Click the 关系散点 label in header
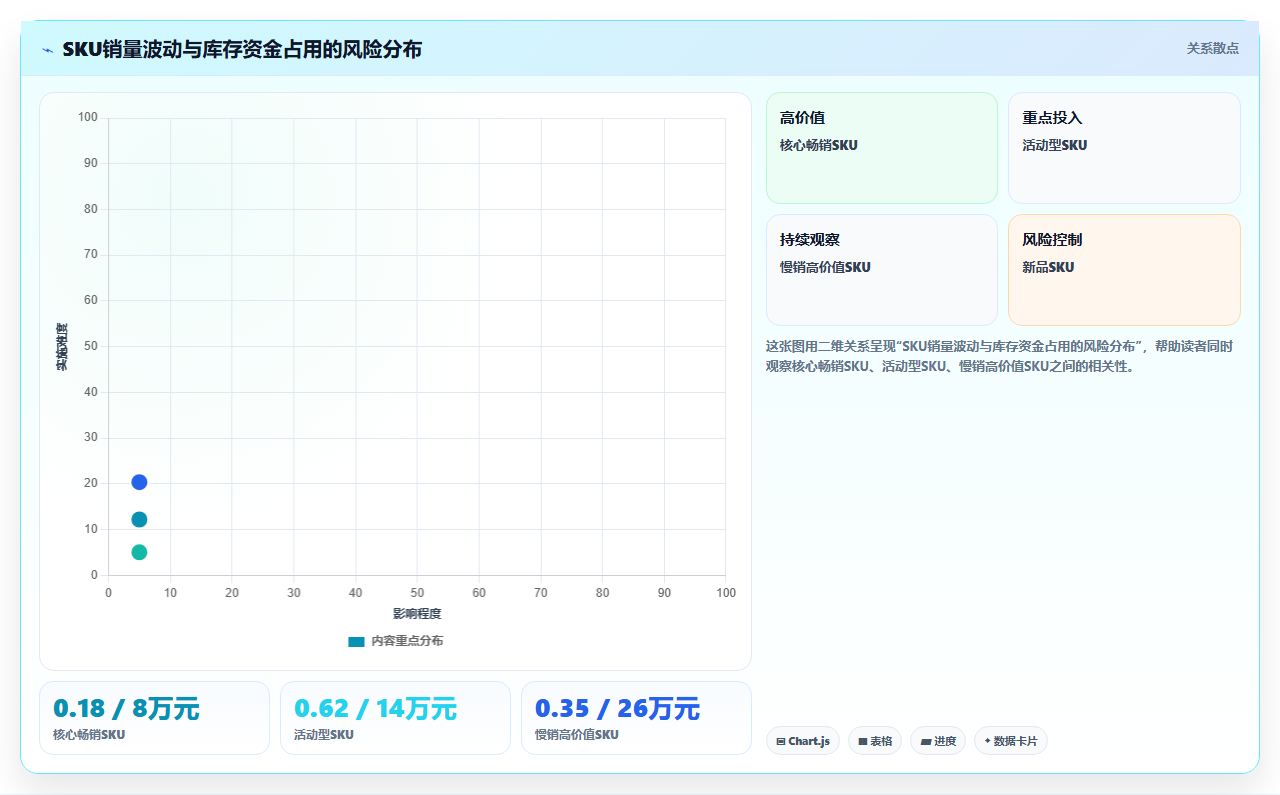The width and height of the screenshot is (1280, 795). tap(1212, 48)
